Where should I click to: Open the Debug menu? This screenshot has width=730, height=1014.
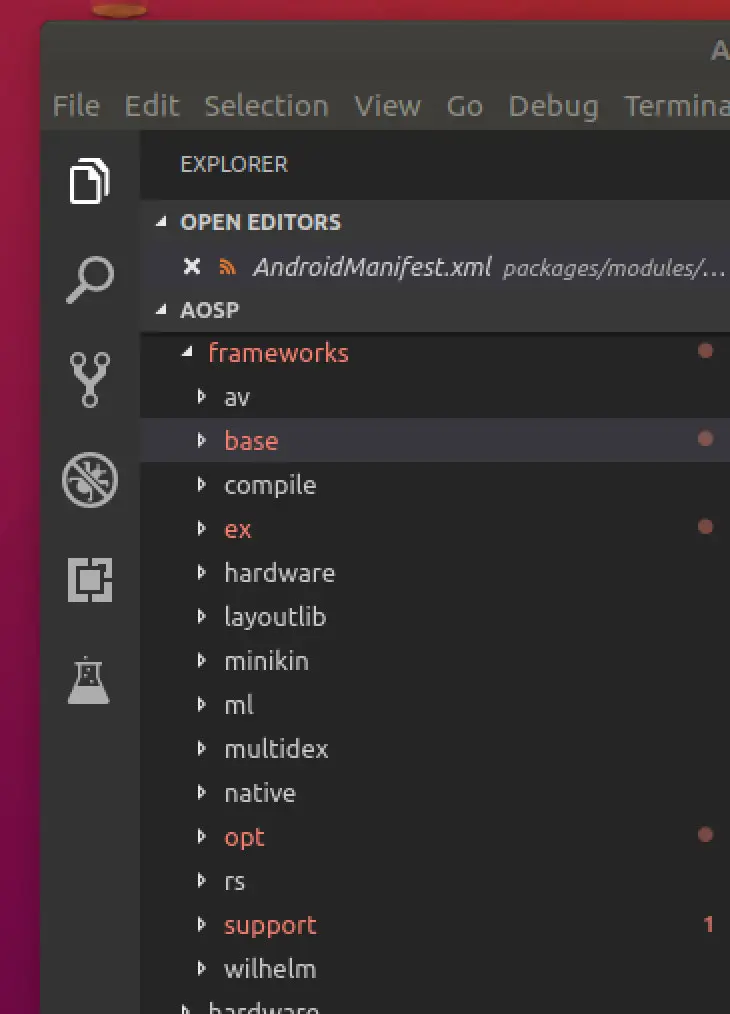[x=553, y=107]
